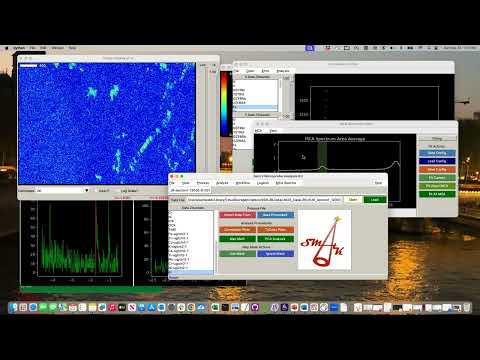Click the dark blue Load Config button
This screenshot has width=480, height=360.
tap(437, 161)
